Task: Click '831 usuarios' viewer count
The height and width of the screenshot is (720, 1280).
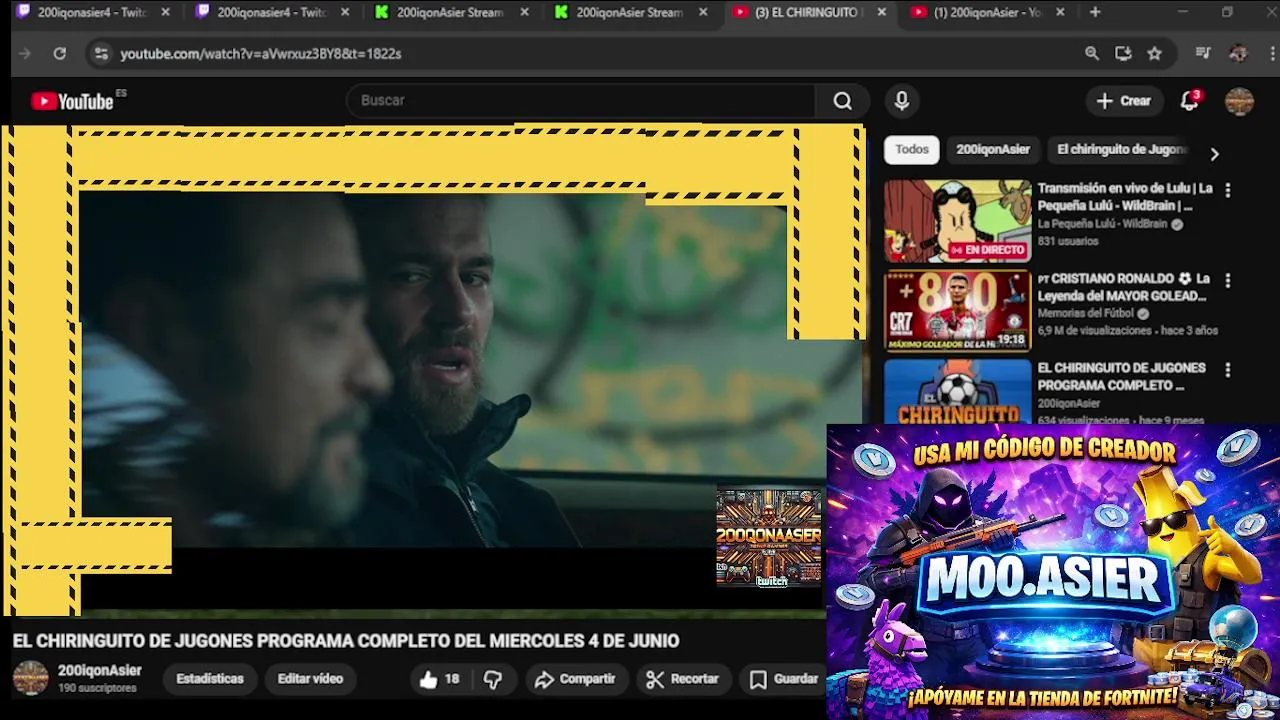Action: [x=1068, y=241]
